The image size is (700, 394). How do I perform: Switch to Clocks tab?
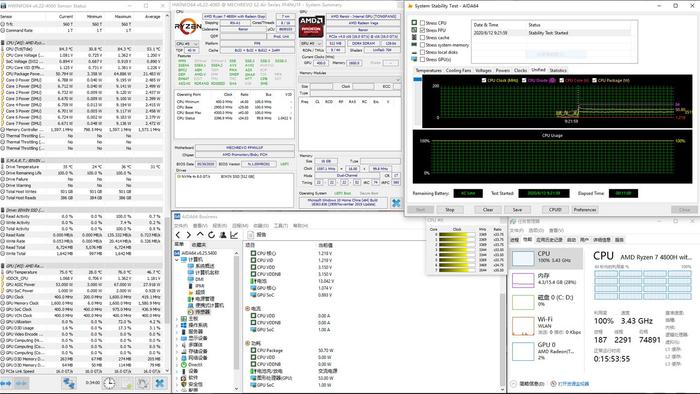(x=521, y=71)
